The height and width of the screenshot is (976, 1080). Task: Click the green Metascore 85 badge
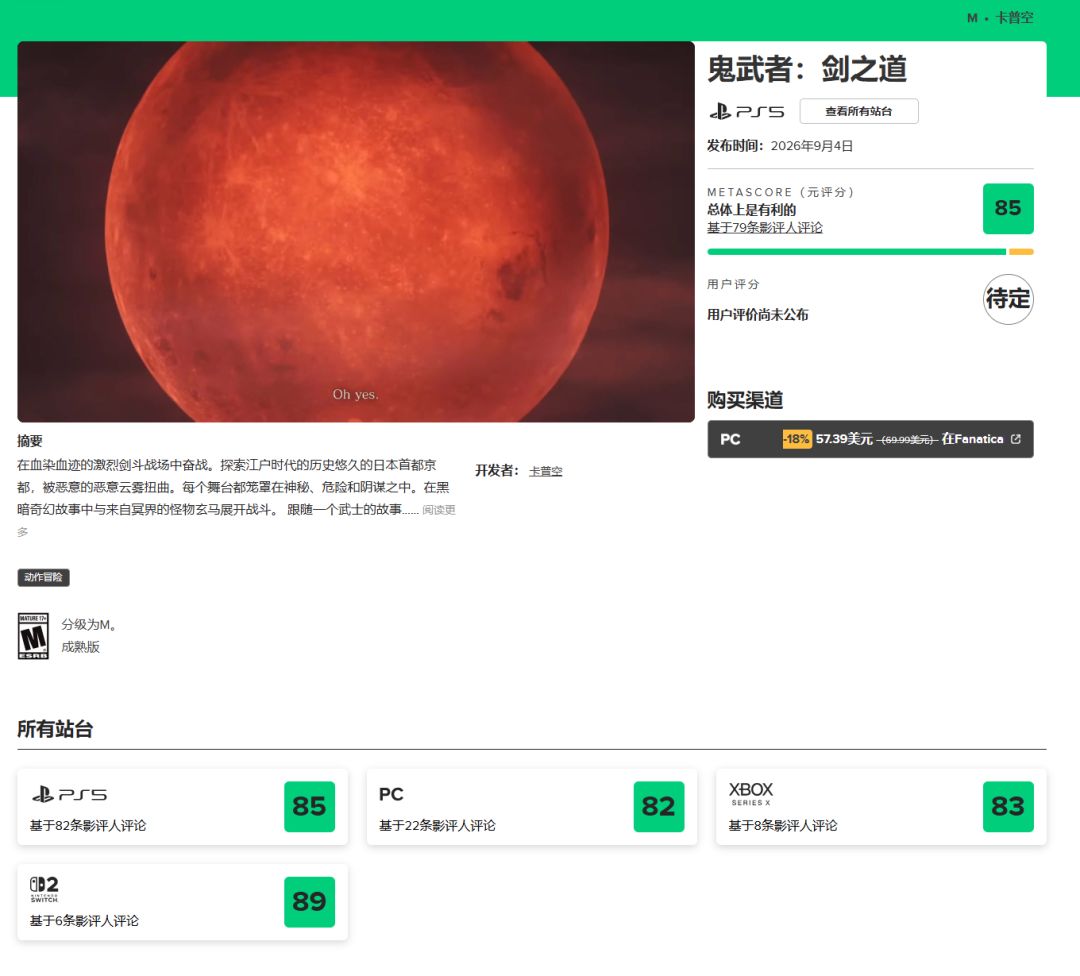(x=1008, y=209)
